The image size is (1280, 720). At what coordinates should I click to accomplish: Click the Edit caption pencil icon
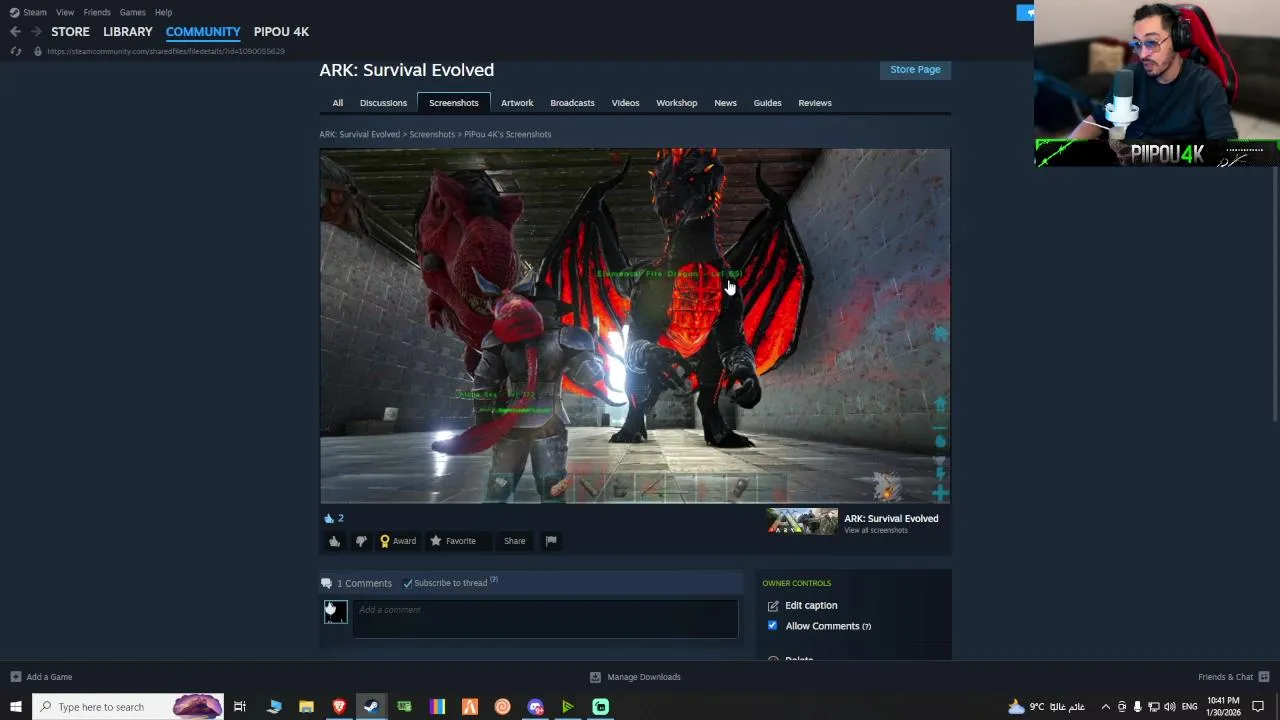[x=773, y=606]
